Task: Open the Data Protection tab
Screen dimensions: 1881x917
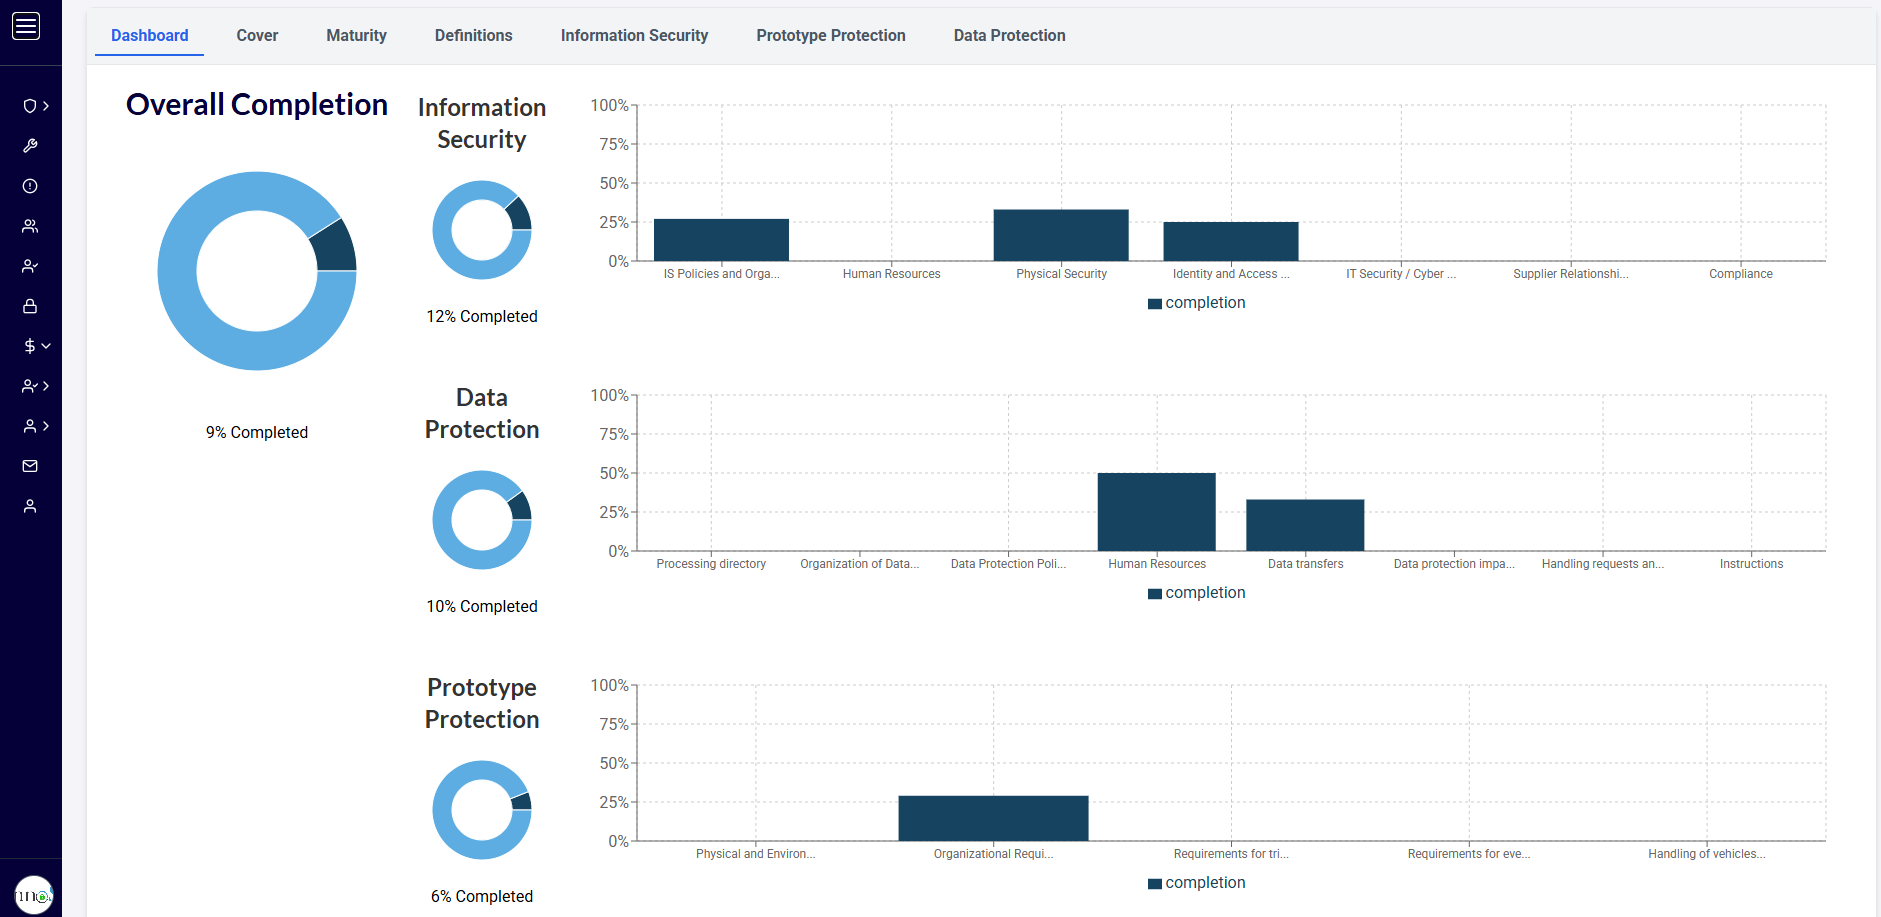Action: coord(1009,36)
